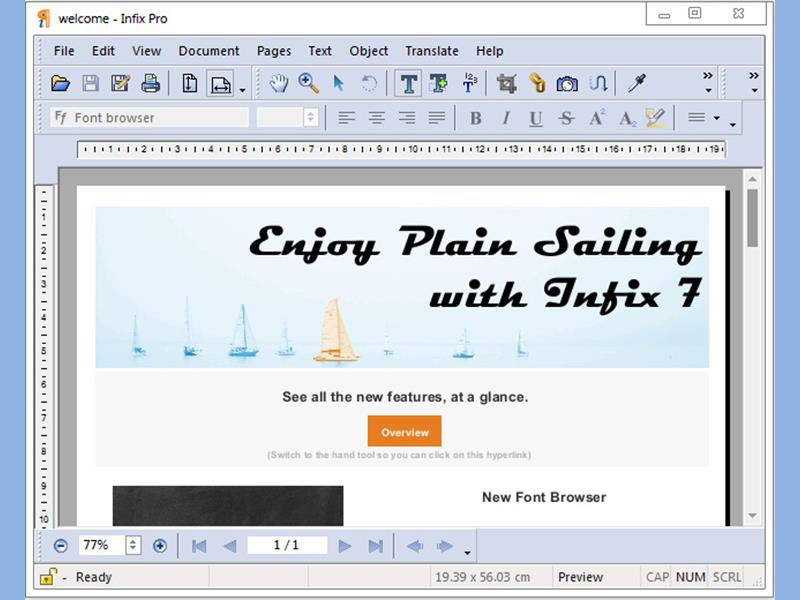Open the File menu

click(x=64, y=51)
